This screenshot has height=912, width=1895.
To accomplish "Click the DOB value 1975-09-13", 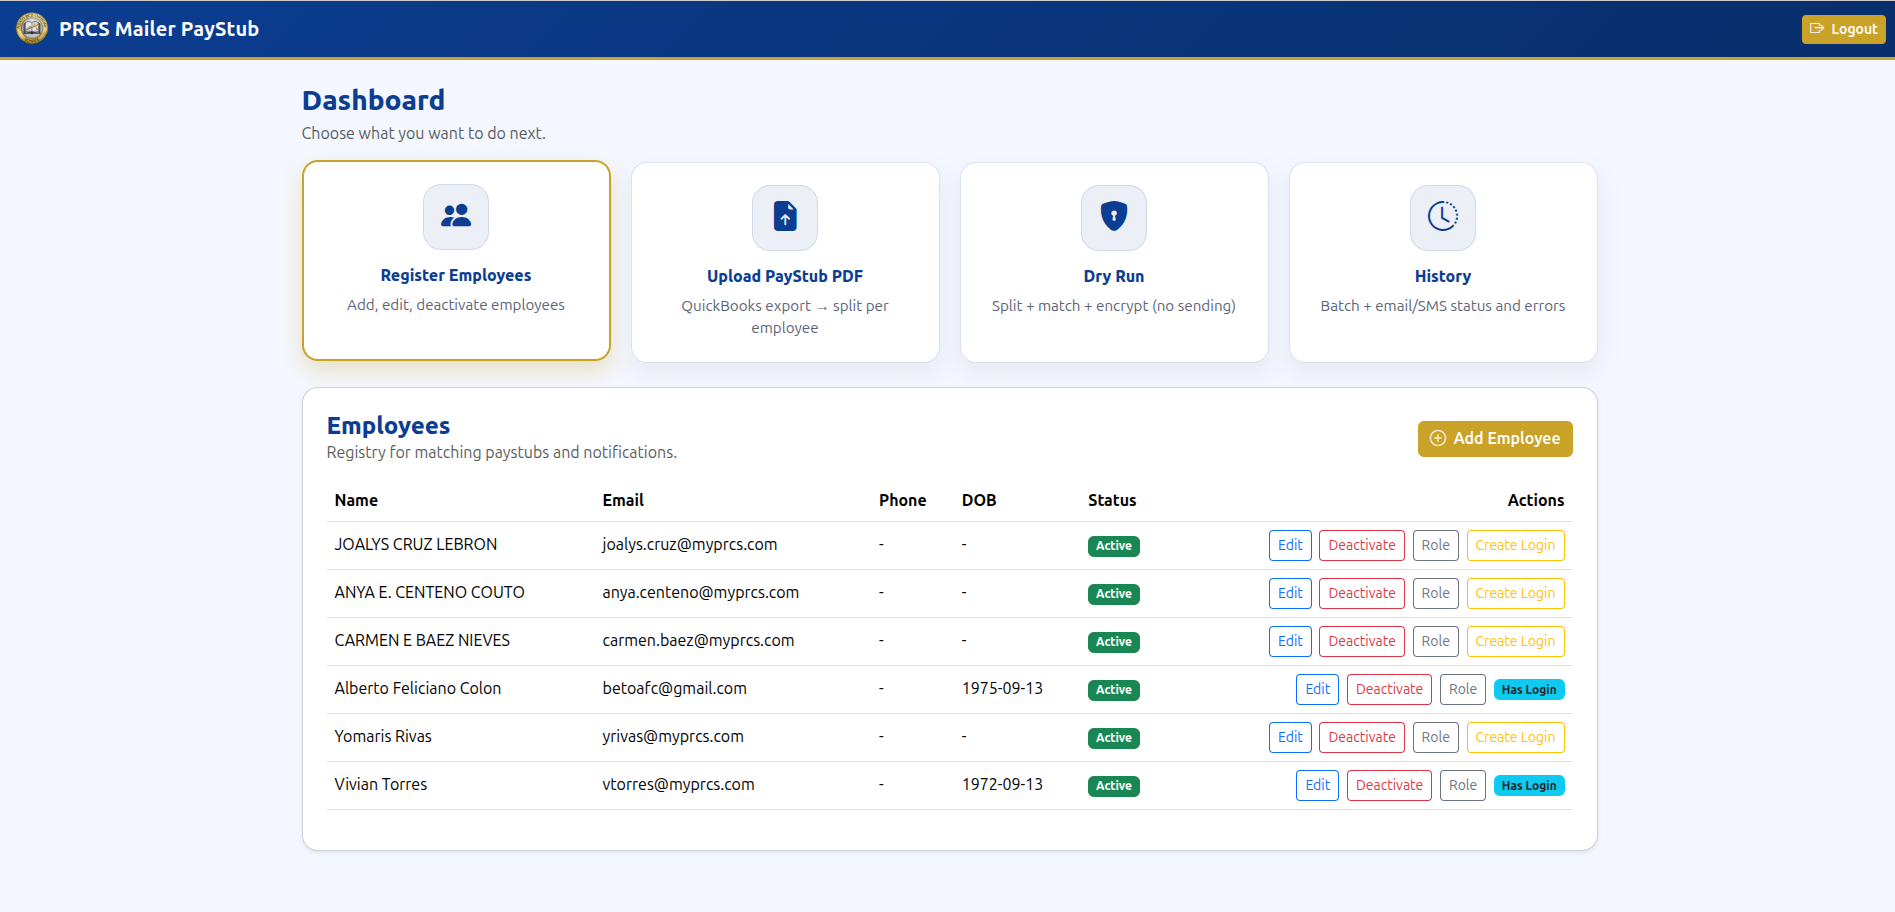I will (x=1002, y=688).
